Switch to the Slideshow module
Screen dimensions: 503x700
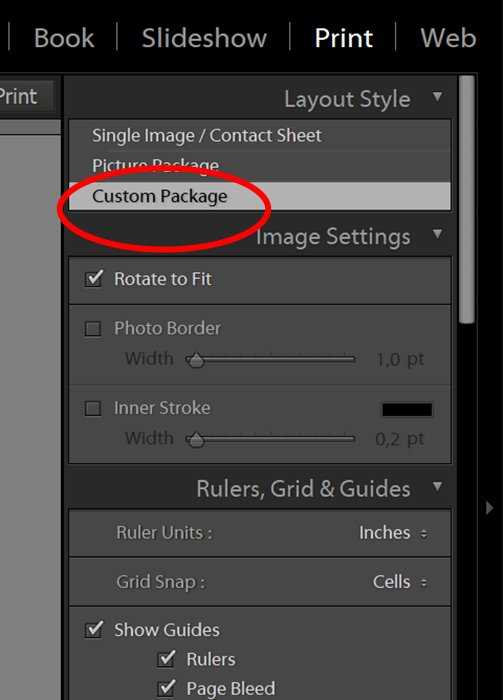tap(204, 38)
